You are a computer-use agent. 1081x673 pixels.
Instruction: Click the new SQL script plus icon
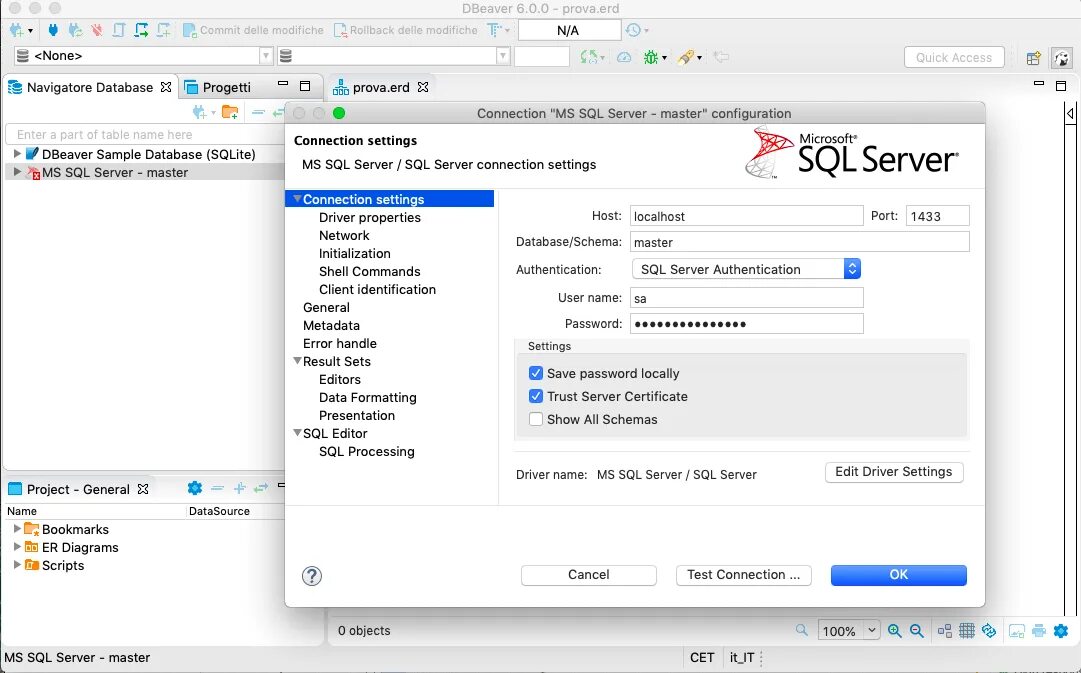(163, 30)
